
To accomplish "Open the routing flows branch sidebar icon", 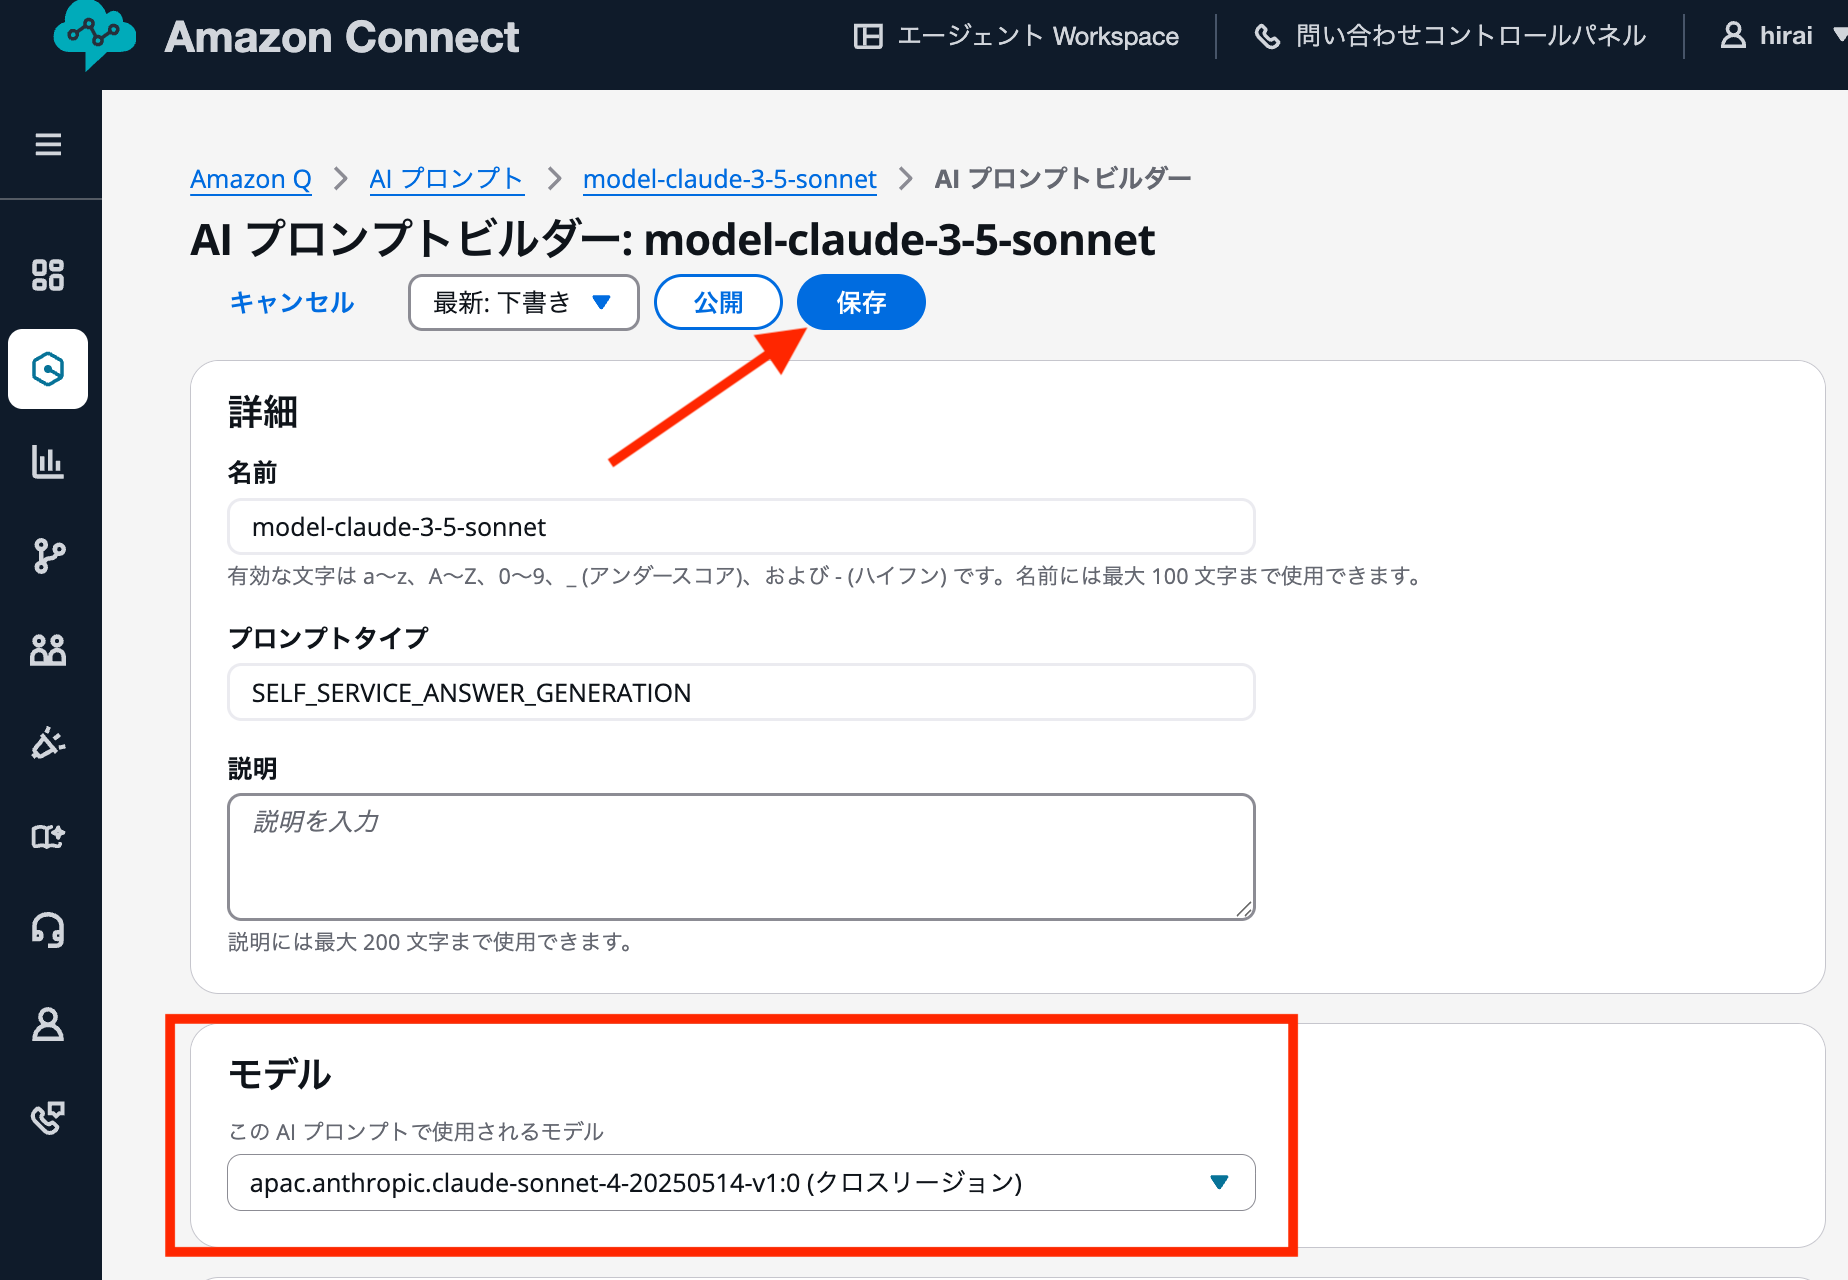I will (48, 556).
